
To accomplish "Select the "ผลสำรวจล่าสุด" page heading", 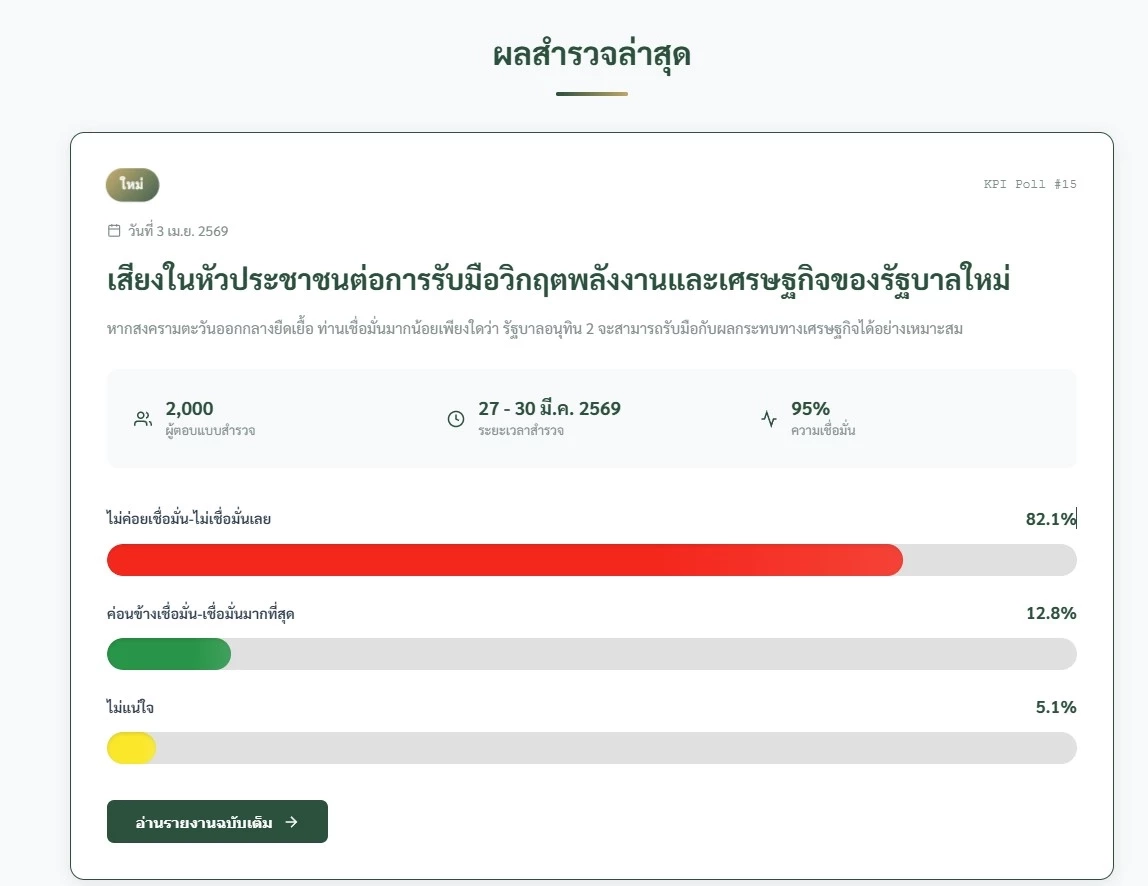I will 591,56.
